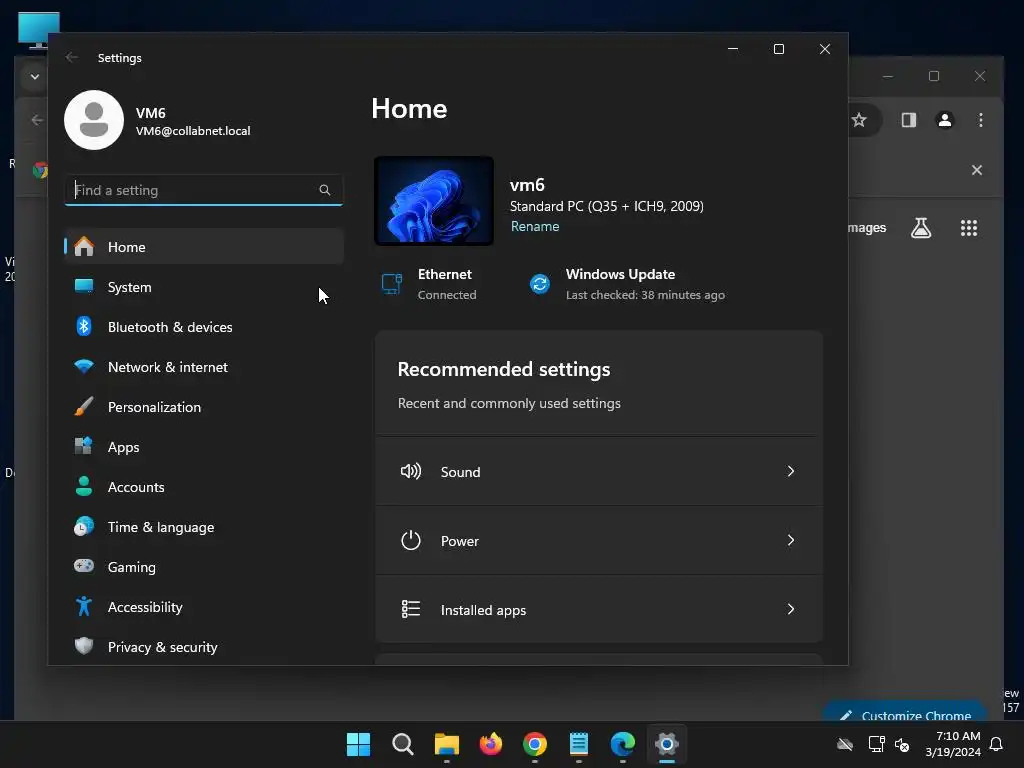This screenshot has width=1024, height=768.
Task: Click the muted volume tray icon
Action: (903, 744)
